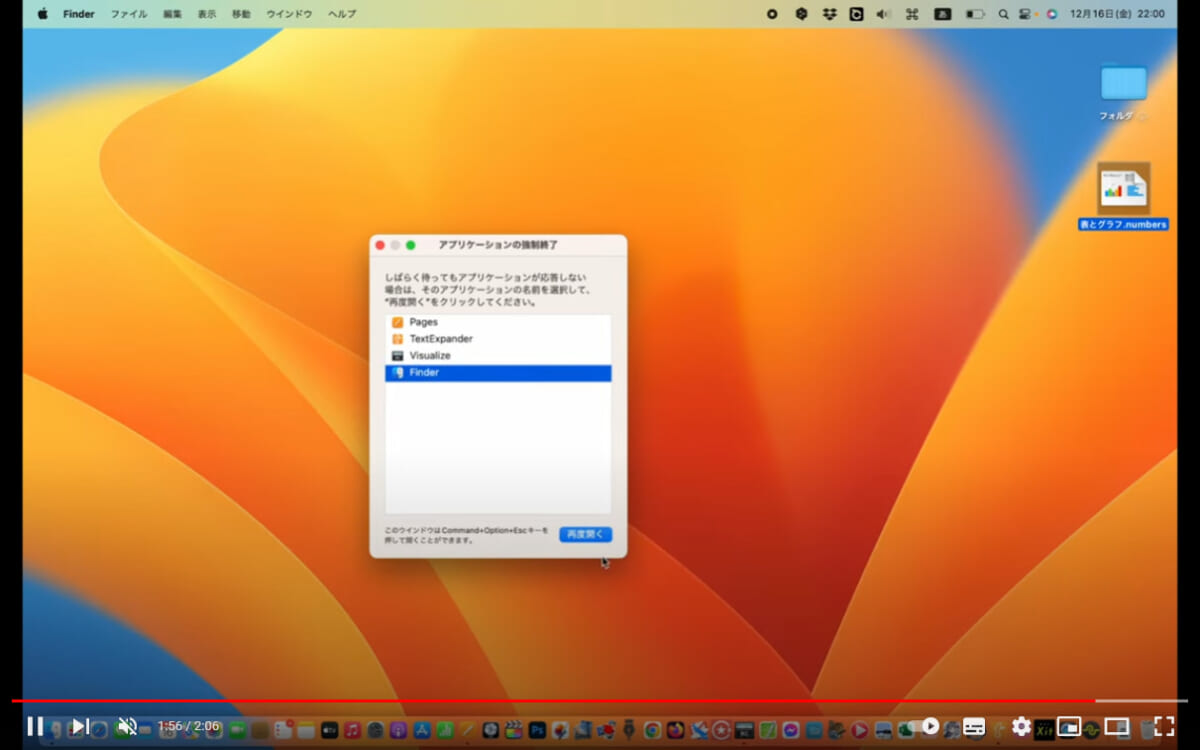Turn on video subtitles

coord(974,726)
